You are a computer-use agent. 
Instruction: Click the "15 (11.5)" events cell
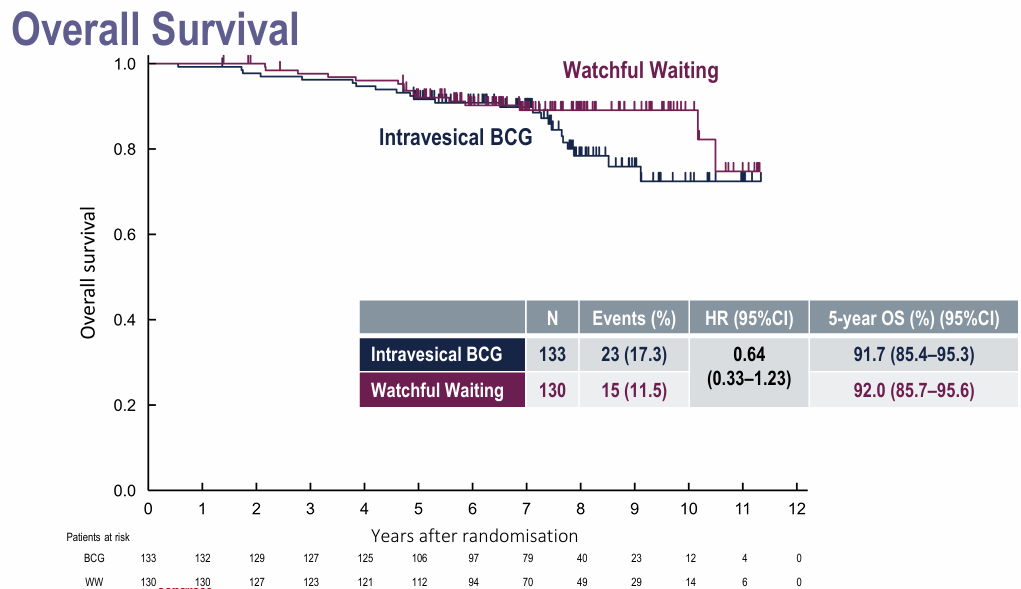coord(634,390)
